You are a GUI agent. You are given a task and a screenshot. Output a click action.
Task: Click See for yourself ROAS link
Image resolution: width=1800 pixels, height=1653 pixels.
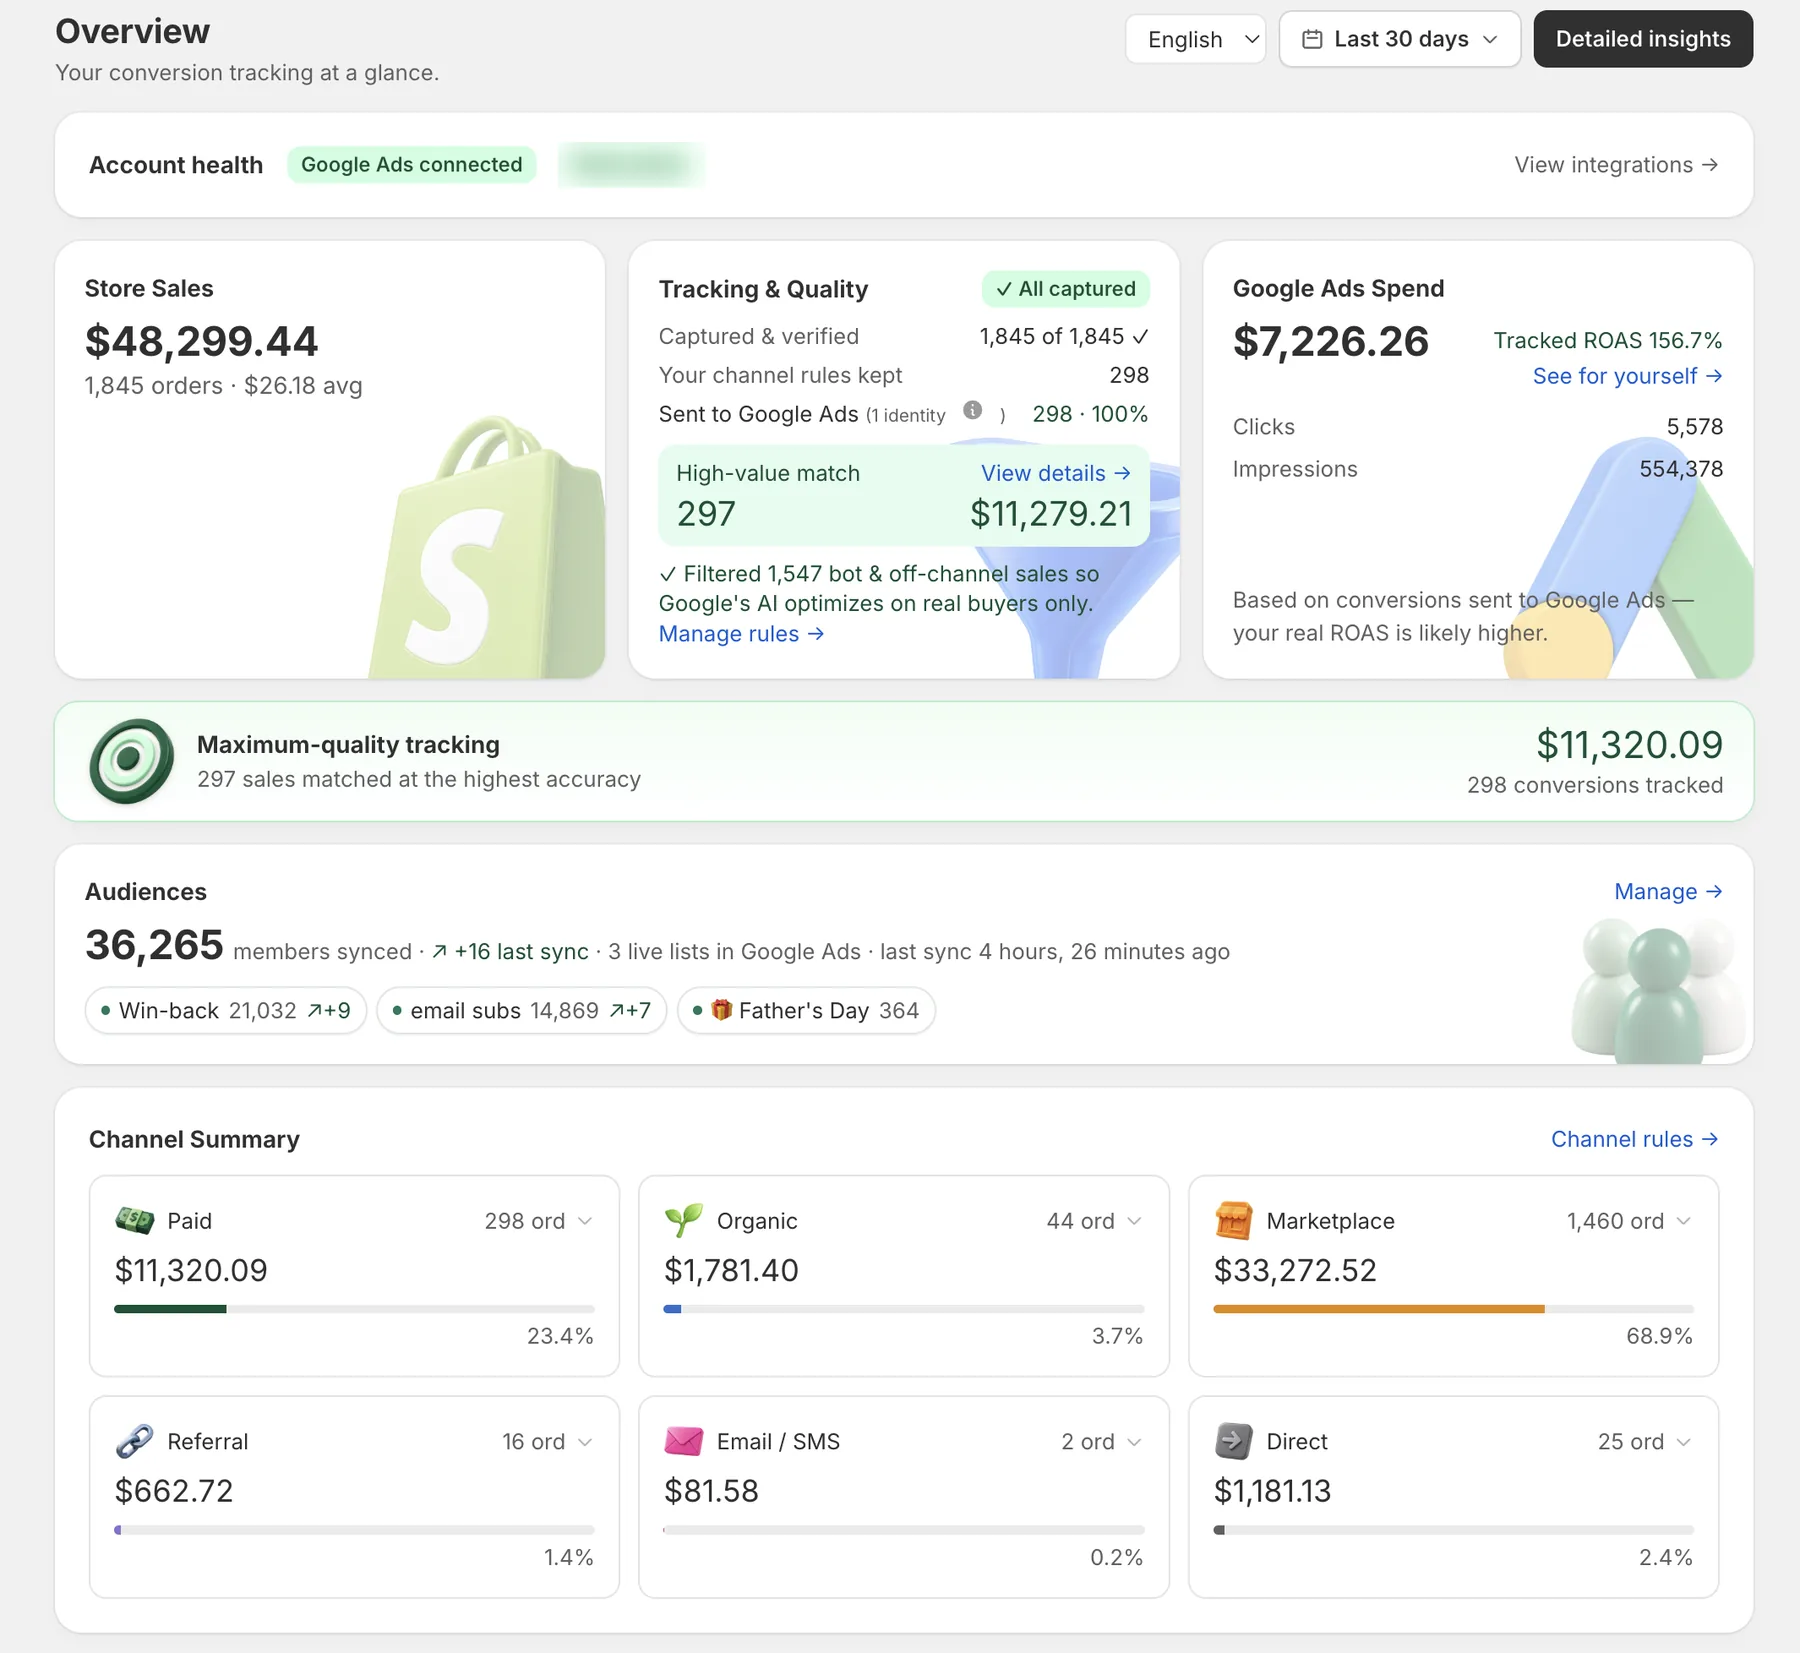click(1627, 376)
